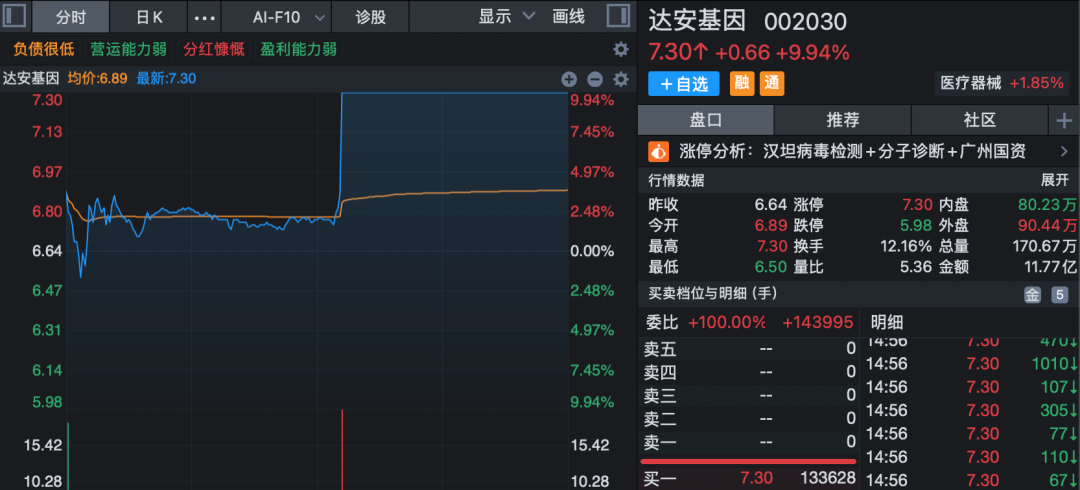
Task: Toggle the right sidebar panel icon
Action: [x=619, y=17]
